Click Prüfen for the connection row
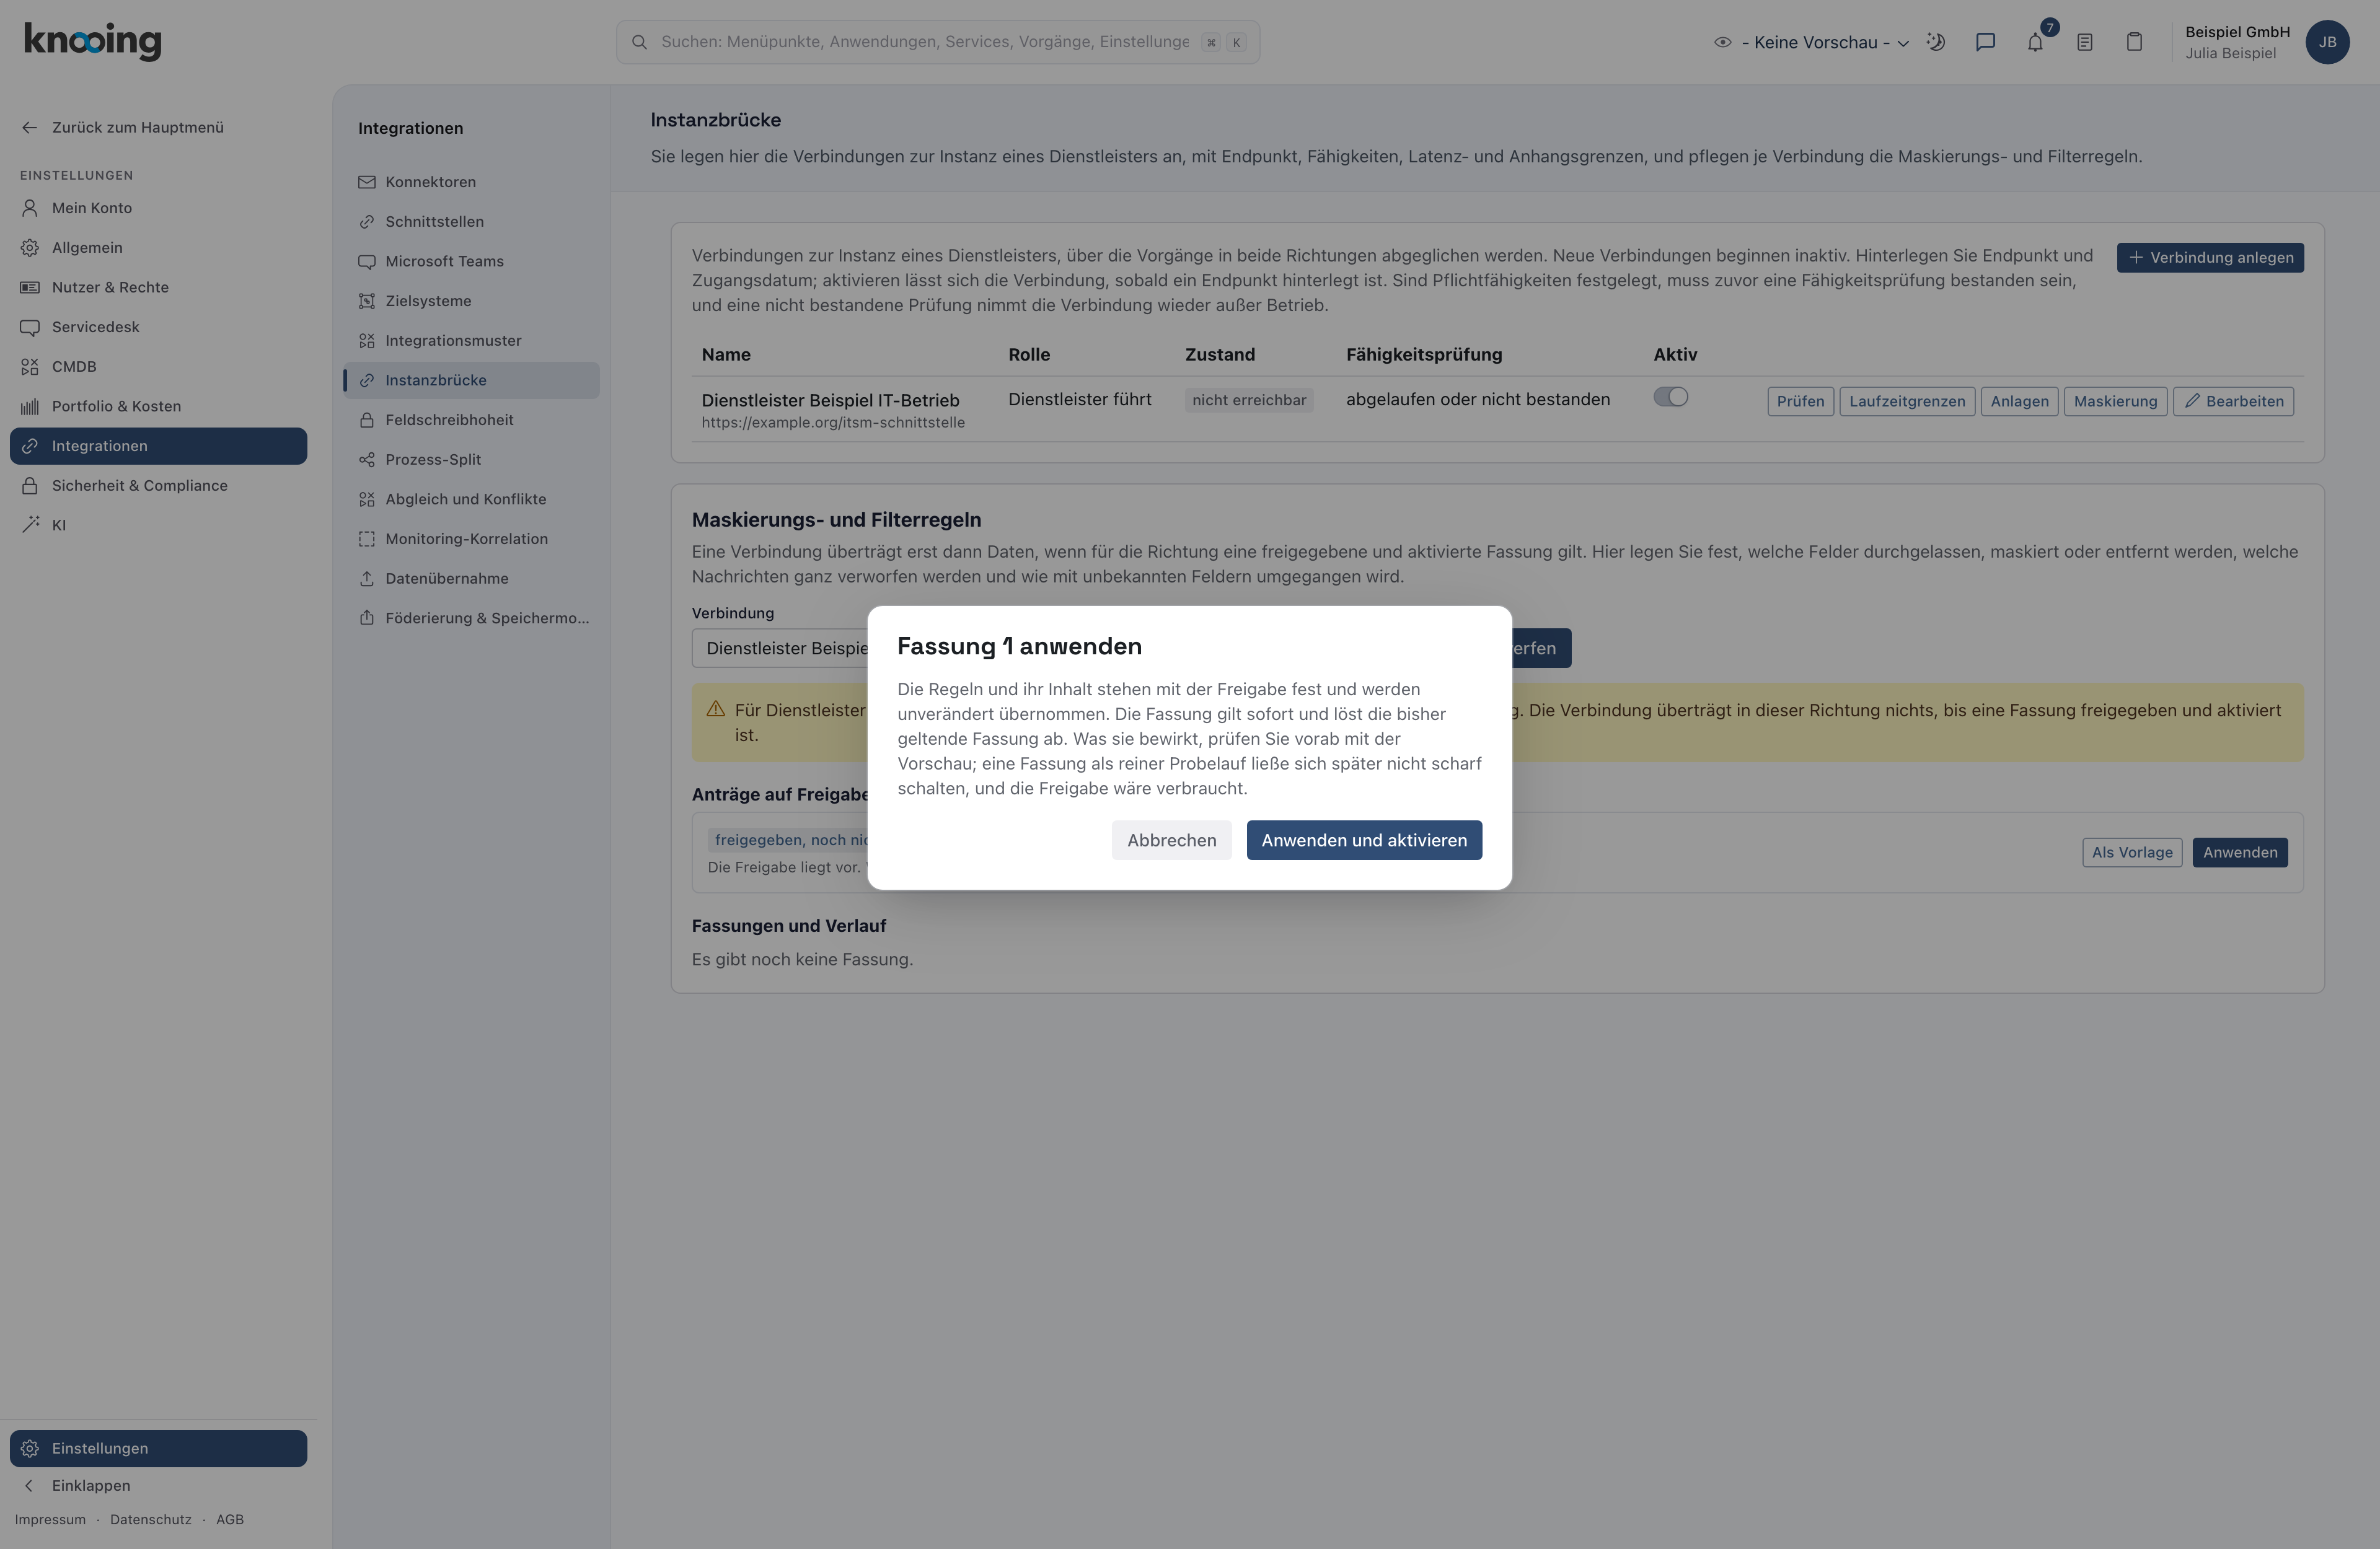The image size is (2380, 1549). click(x=1800, y=402)
